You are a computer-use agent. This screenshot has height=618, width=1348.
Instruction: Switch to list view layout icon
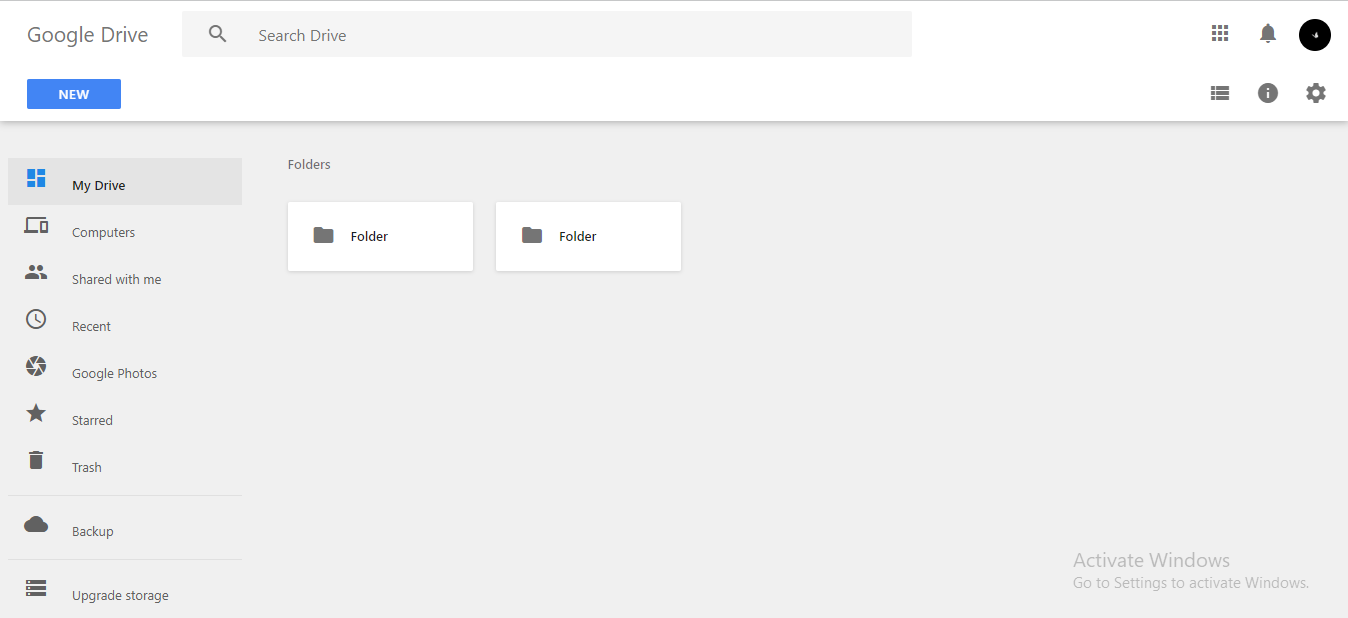point(1220,93)
